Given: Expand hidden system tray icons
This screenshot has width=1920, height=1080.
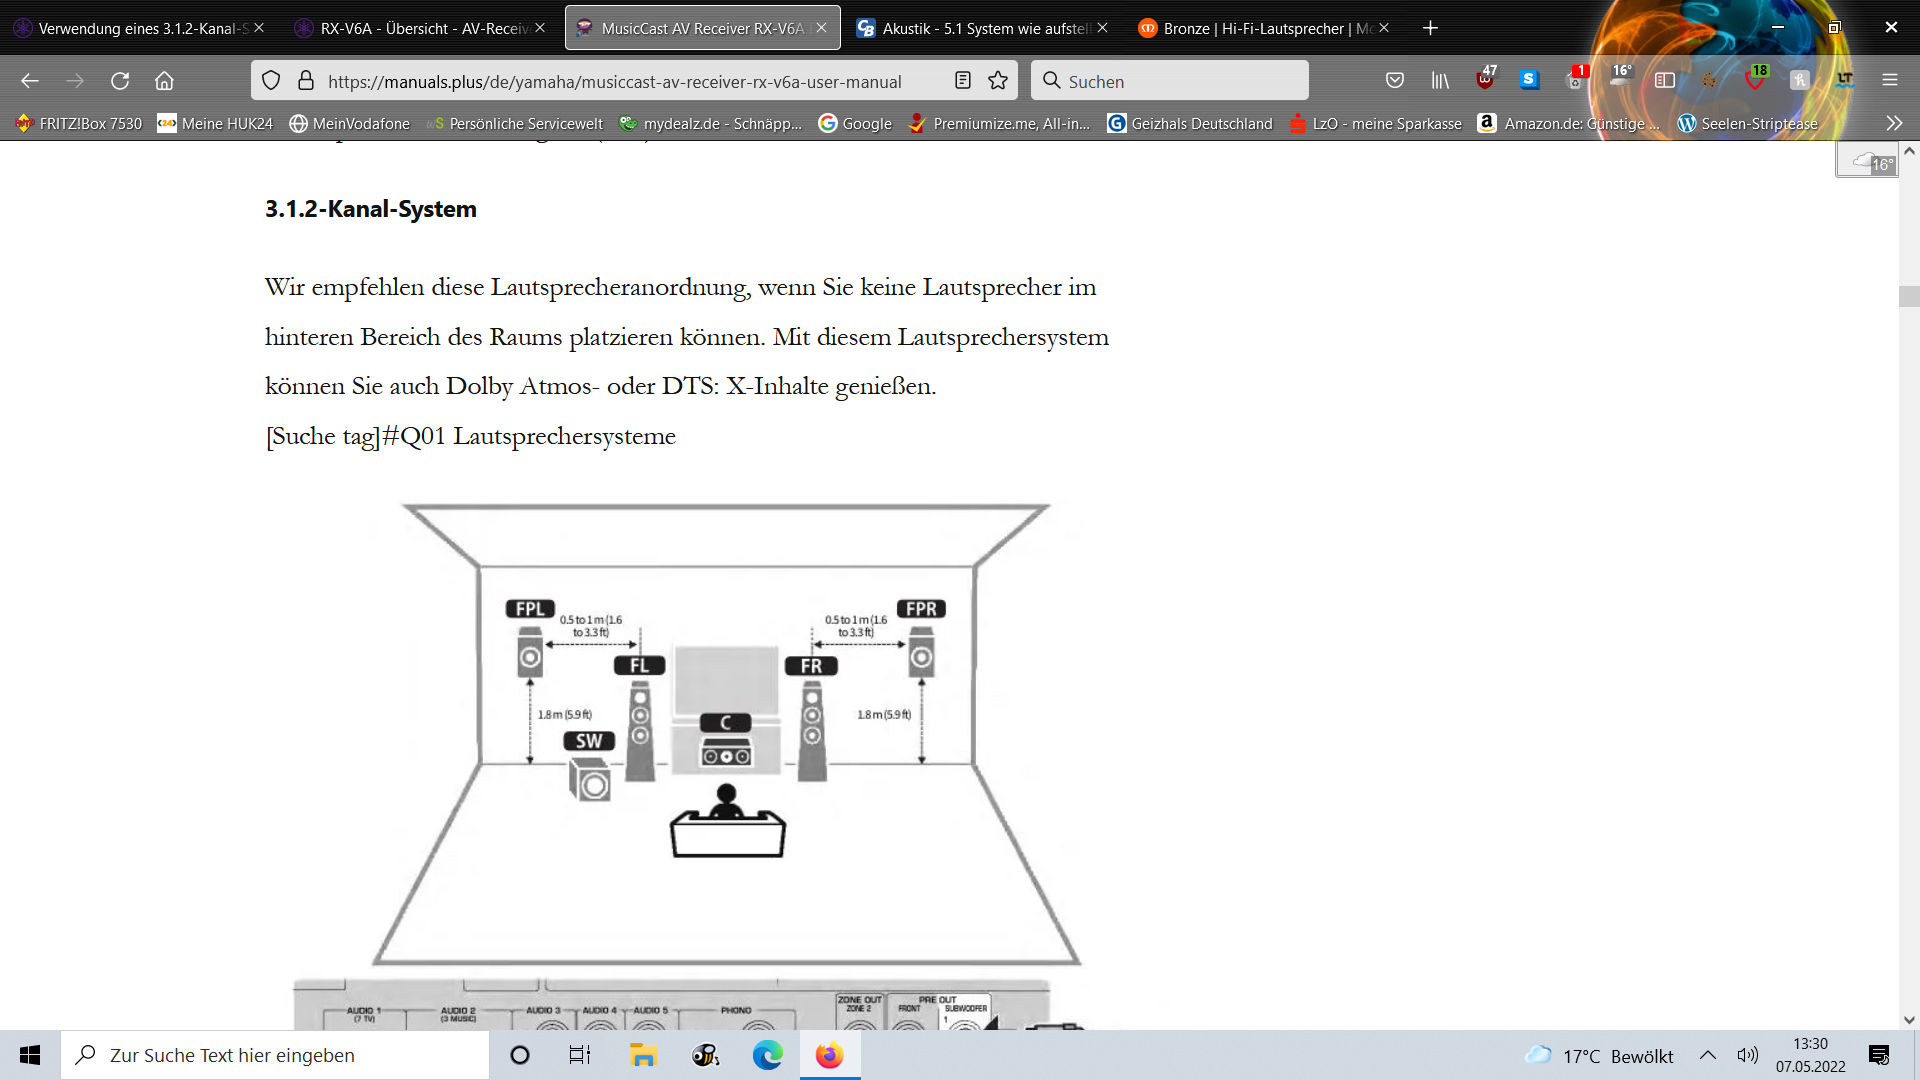Looking at the screenshot, I should click(x=1708, y=1056).
